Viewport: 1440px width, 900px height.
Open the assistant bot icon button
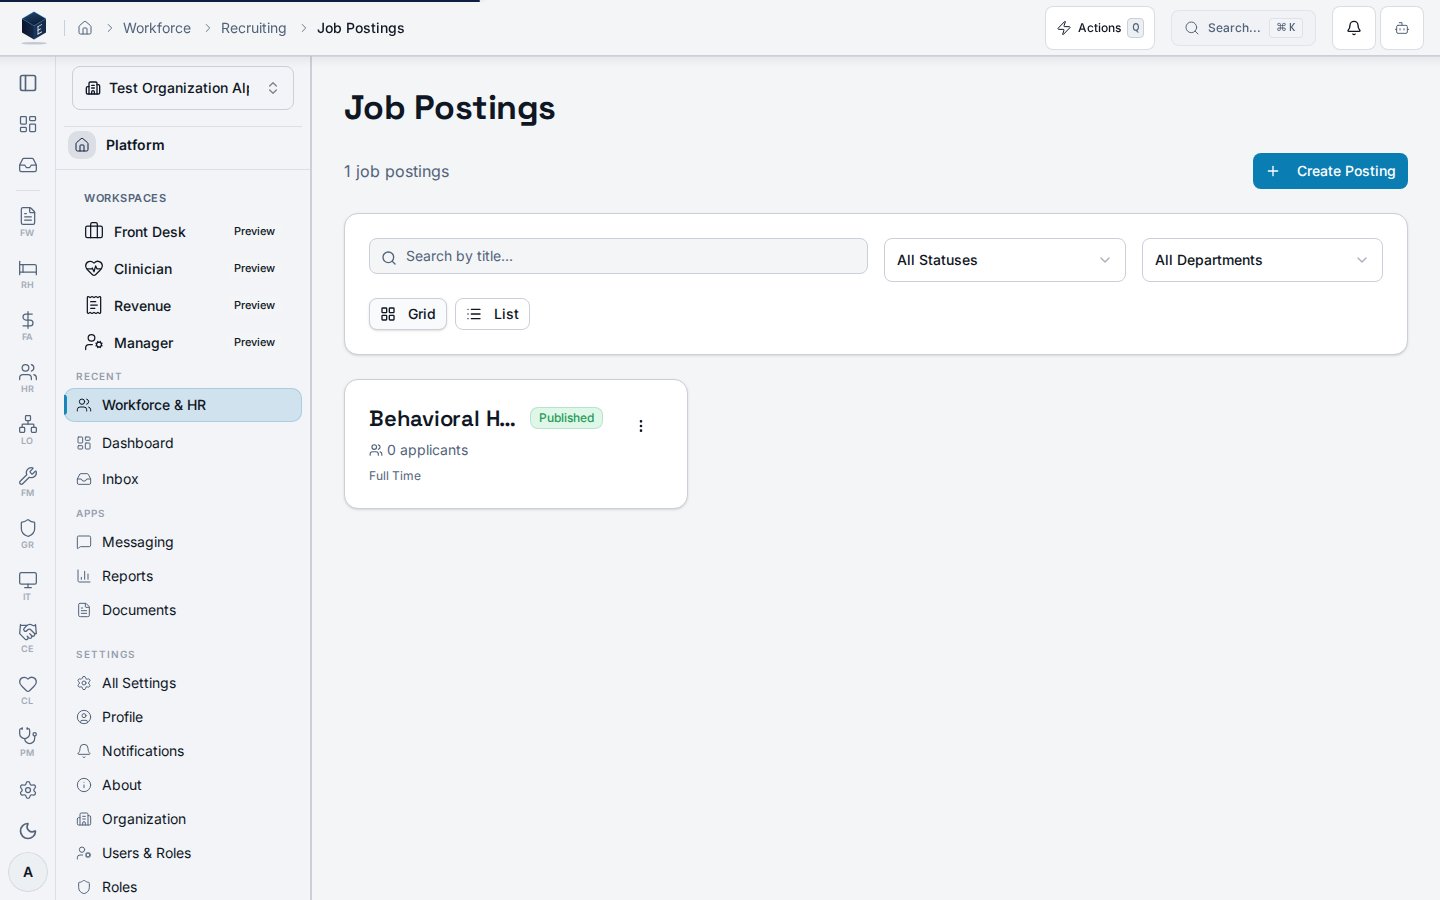(1402, 28)
